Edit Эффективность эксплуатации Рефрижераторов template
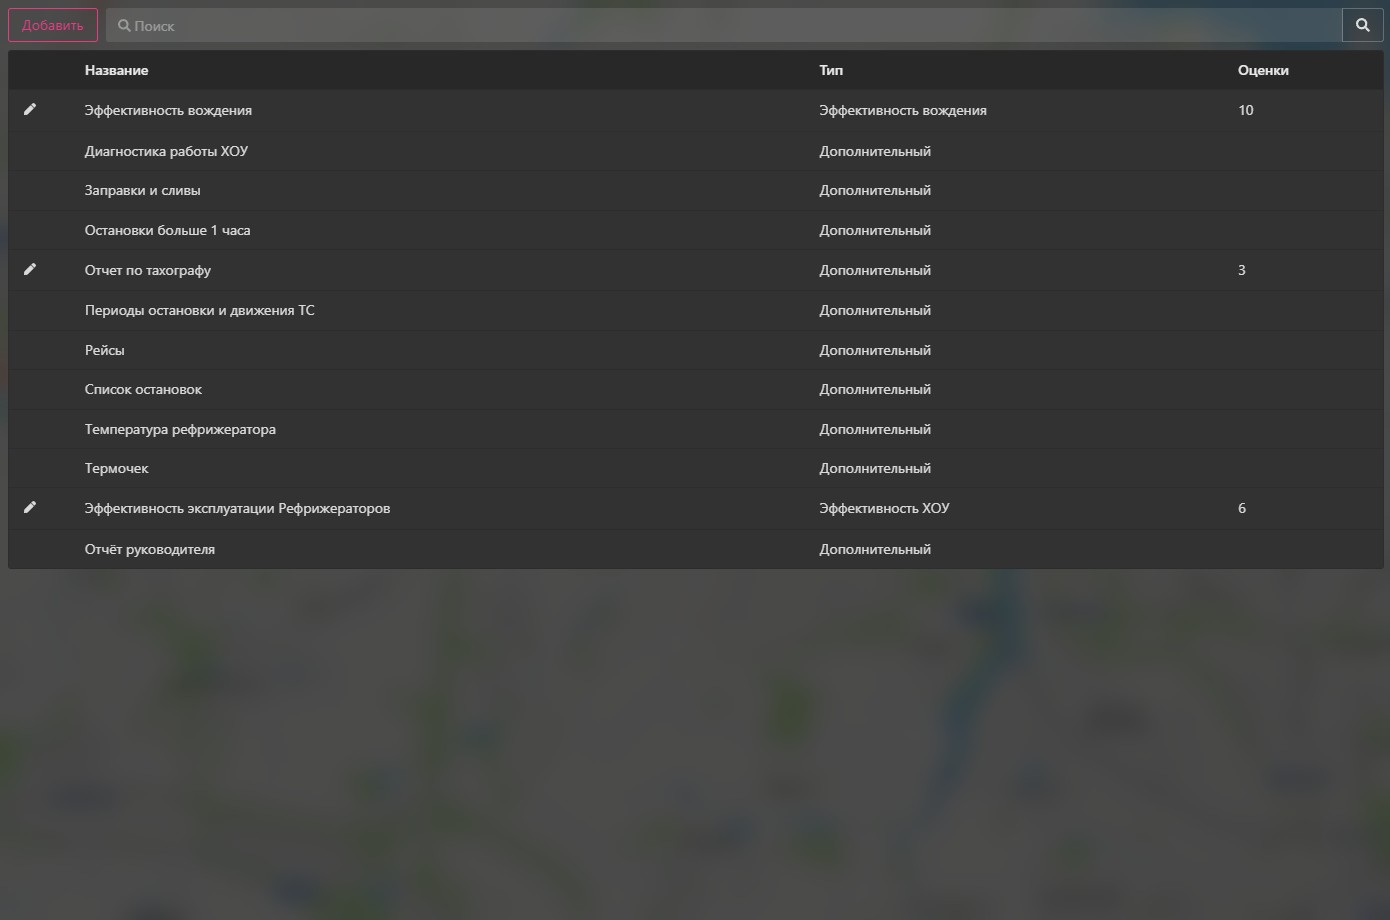Screen dimensions: 1390x920 tap(30, 507)
